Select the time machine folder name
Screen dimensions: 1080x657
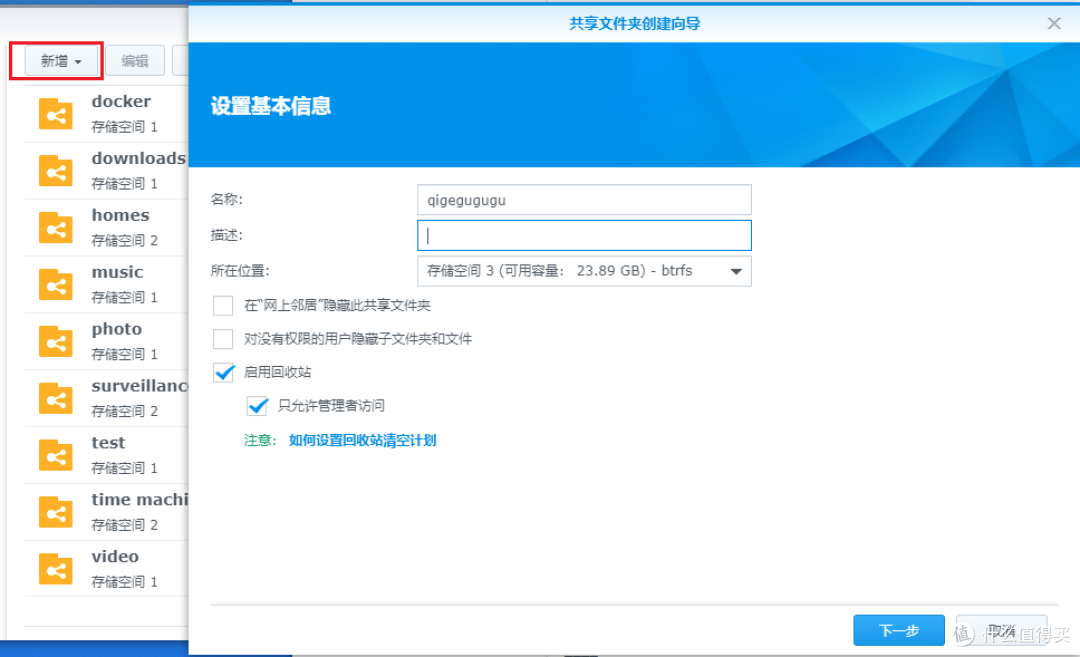(140, 499)
